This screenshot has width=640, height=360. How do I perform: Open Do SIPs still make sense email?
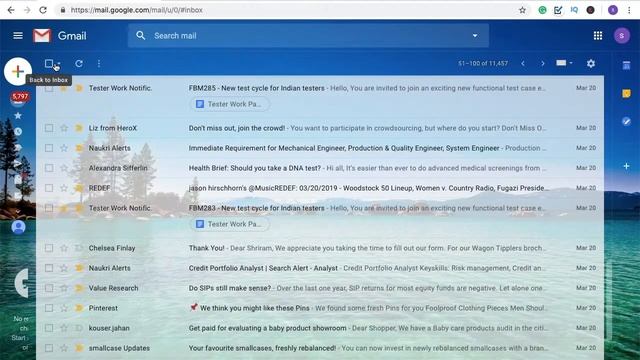[320, 288]
